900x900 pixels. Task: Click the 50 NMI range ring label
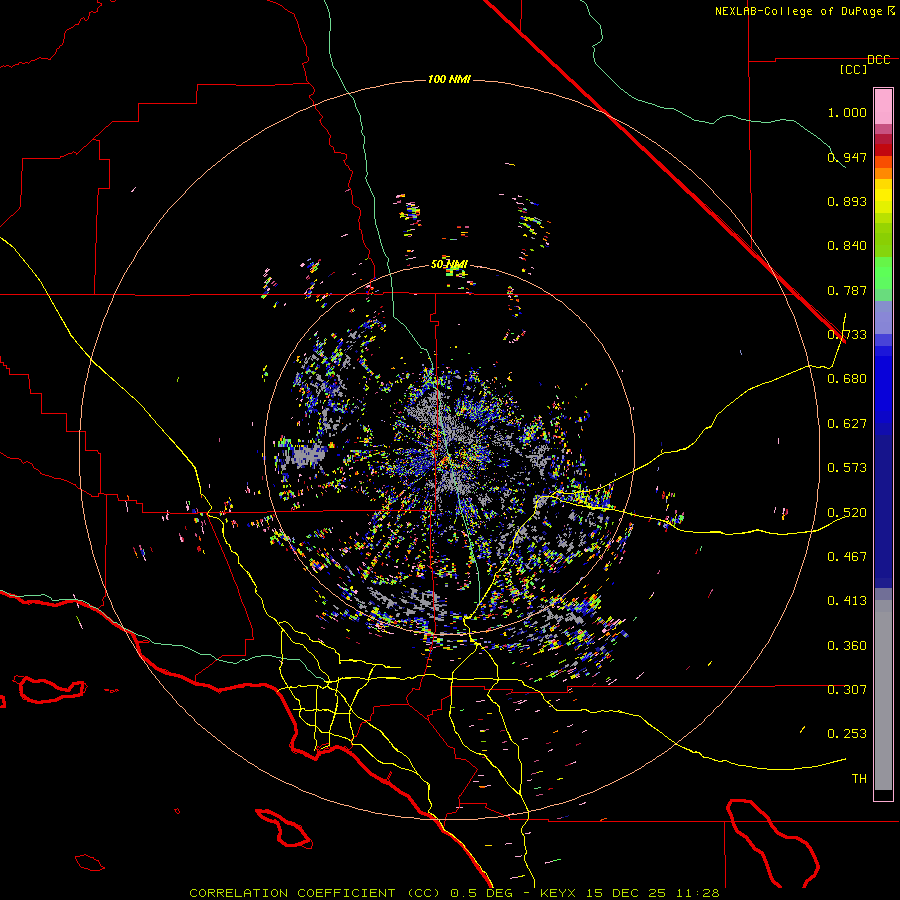coord(449,265)
